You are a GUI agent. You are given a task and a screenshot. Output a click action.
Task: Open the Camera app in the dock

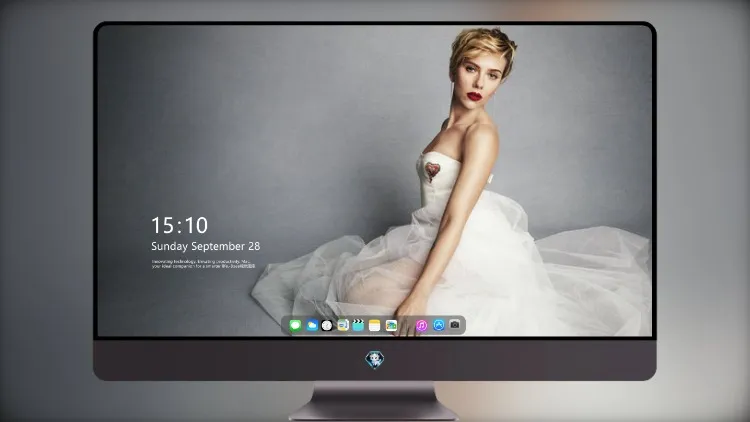coord(455,325)
